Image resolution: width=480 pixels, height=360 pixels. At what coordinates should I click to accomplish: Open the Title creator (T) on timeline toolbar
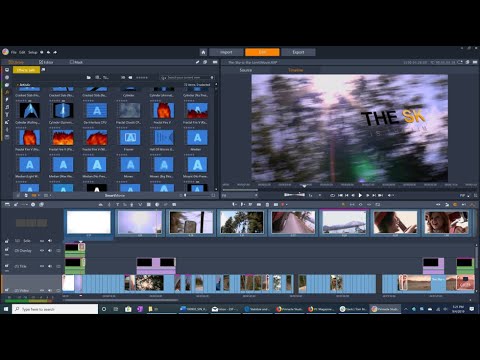tap(117, 204)
